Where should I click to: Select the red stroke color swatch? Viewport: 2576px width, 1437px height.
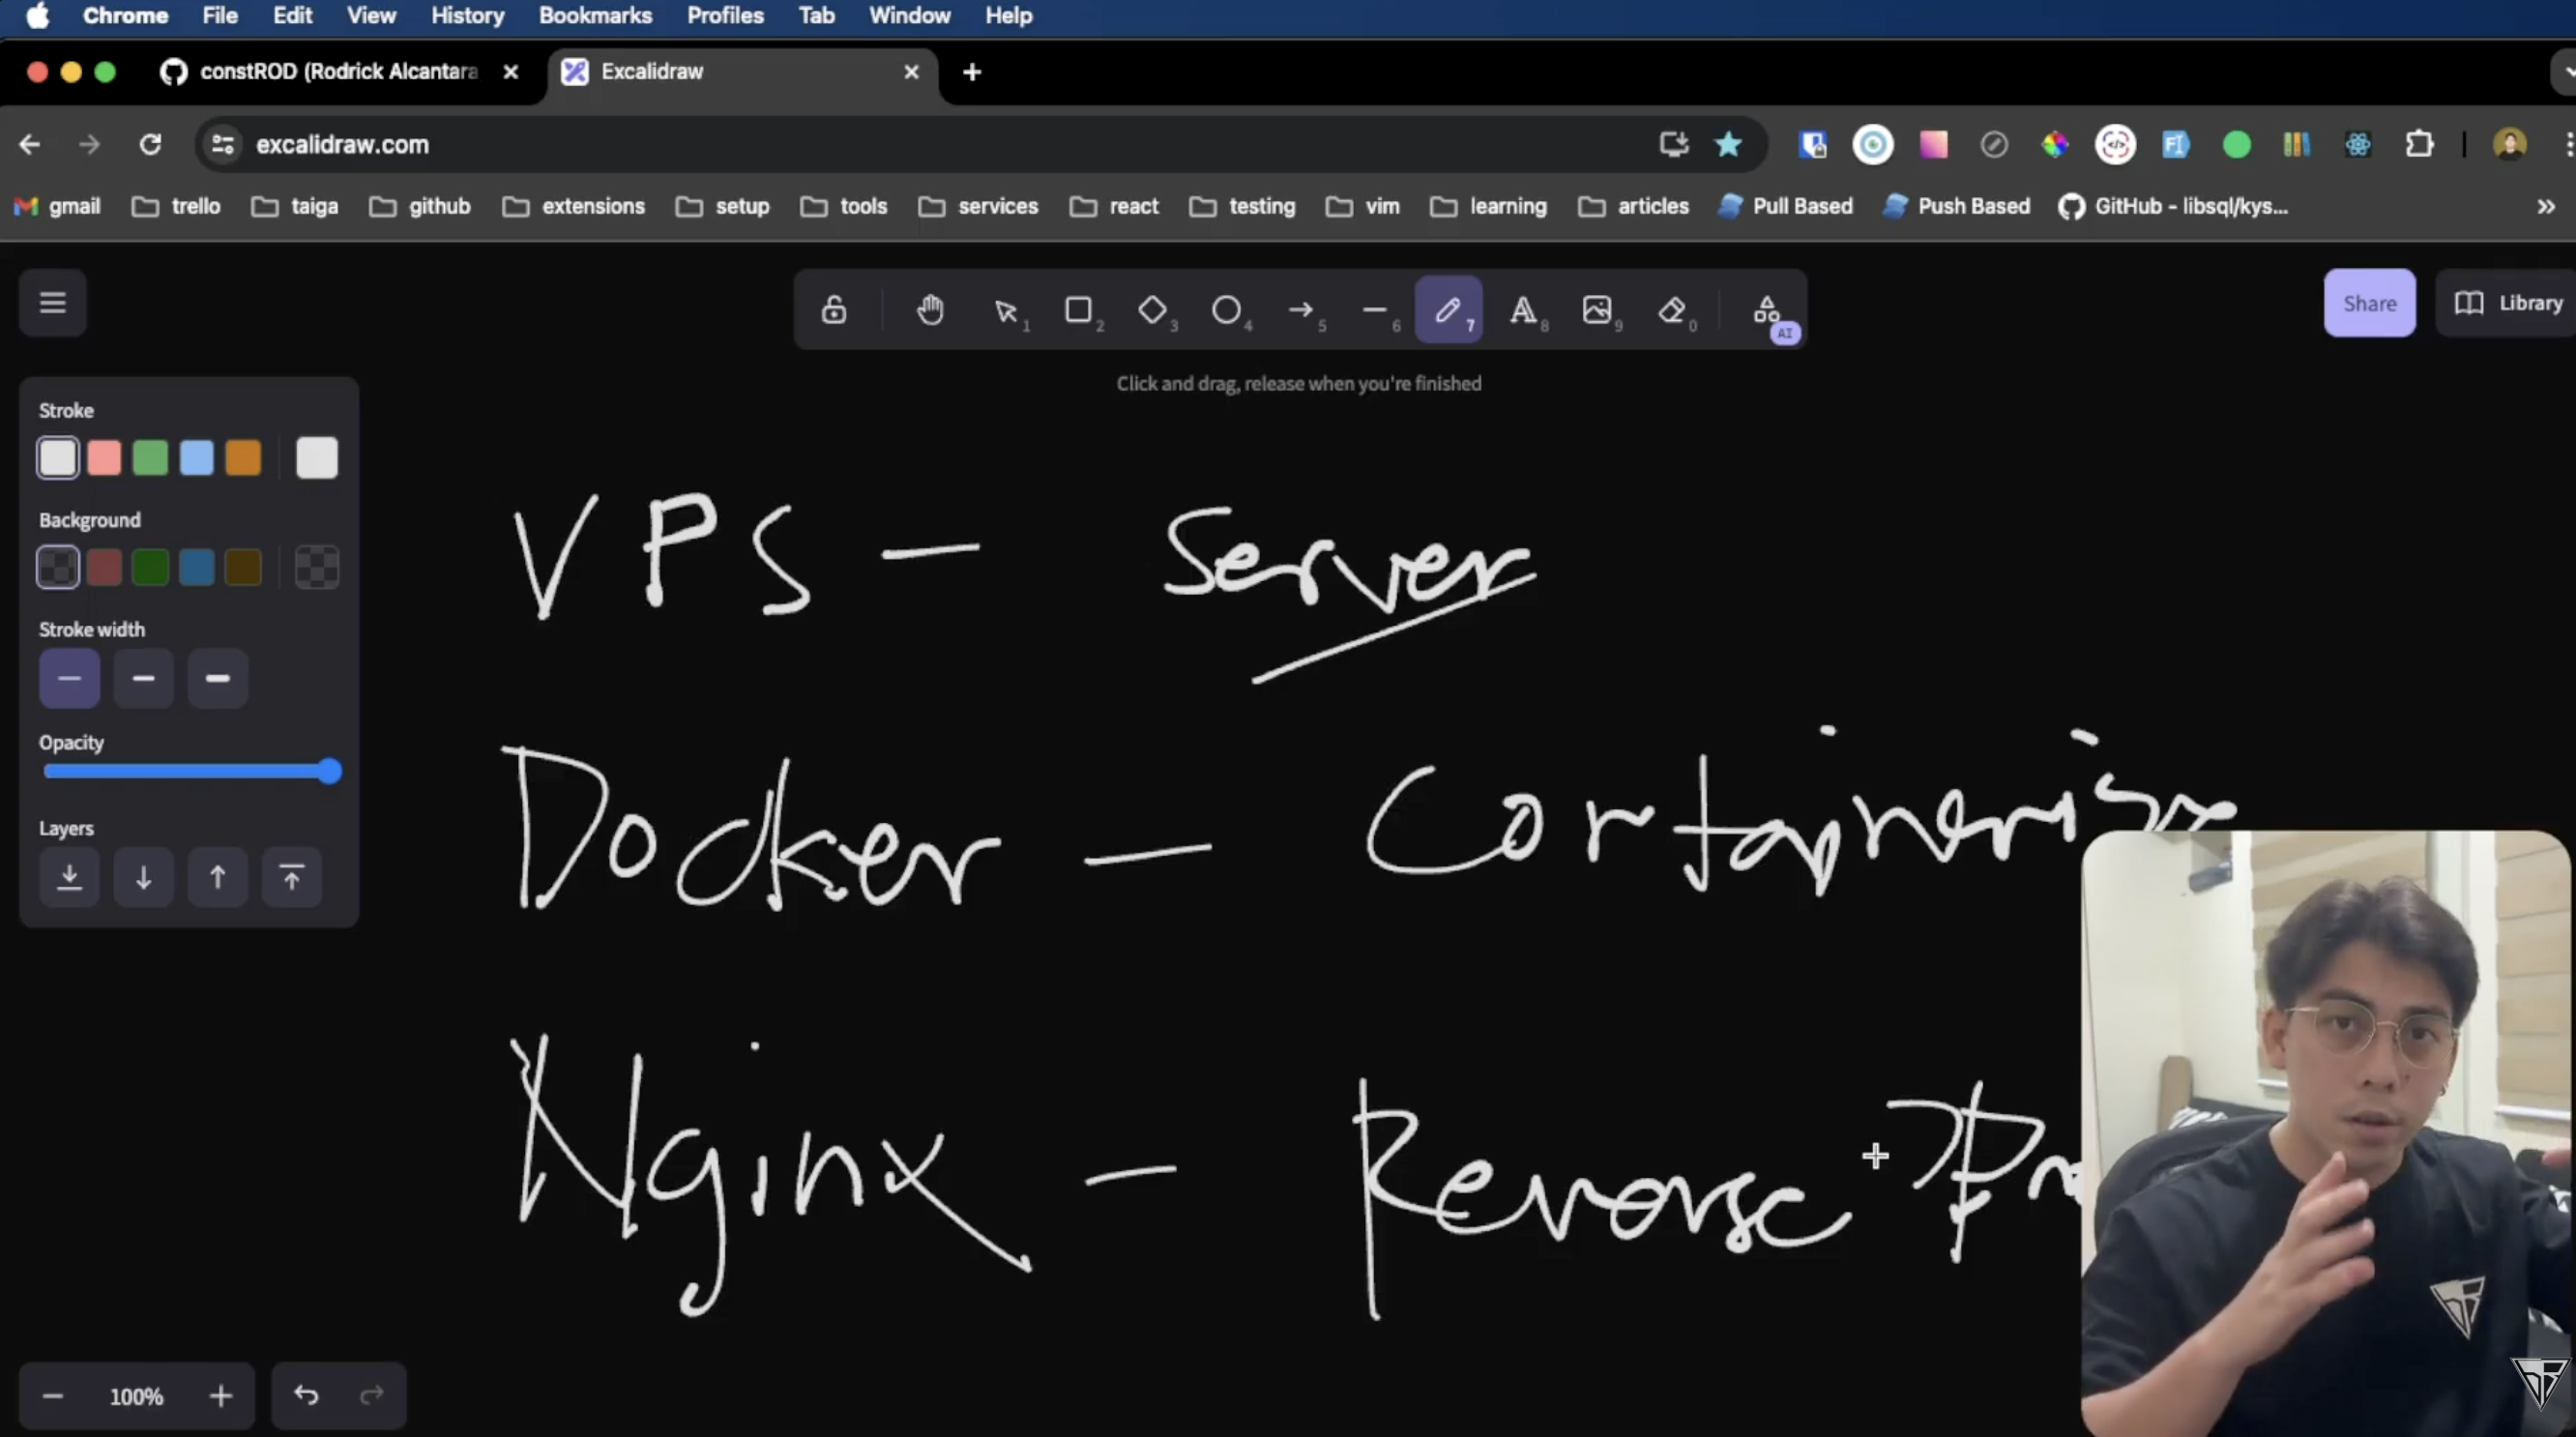(104, 457)
